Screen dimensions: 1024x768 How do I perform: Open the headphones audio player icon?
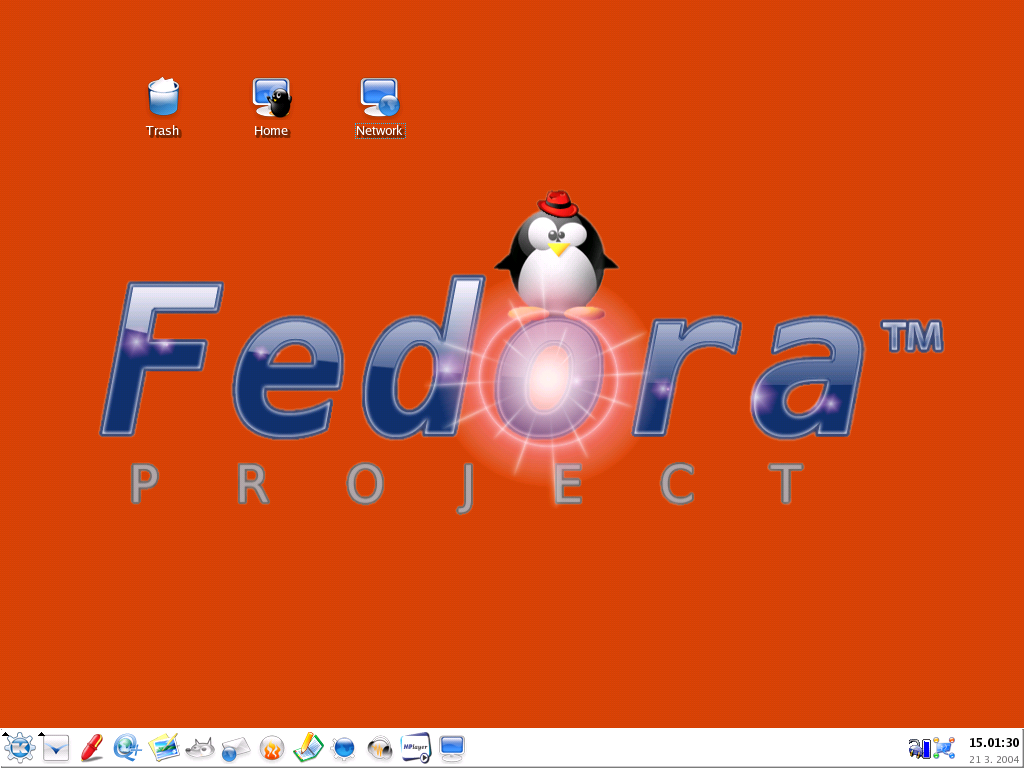[379, 748]
